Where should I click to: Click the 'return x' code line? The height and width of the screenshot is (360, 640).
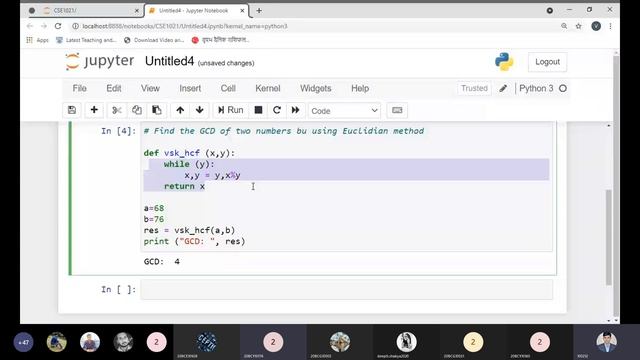point(184,186)
